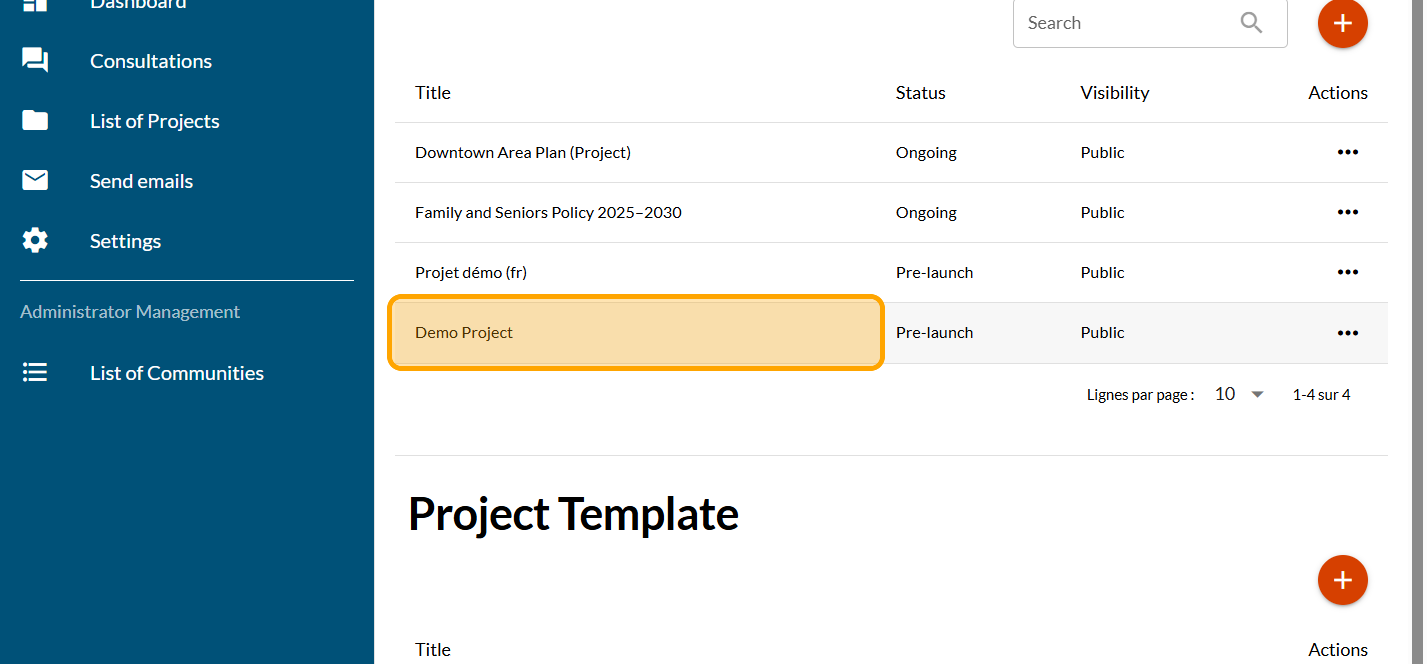This screenshot has height=664, width=1427.
Task: Open the Demo Project title
Action: tap(464, 333)
